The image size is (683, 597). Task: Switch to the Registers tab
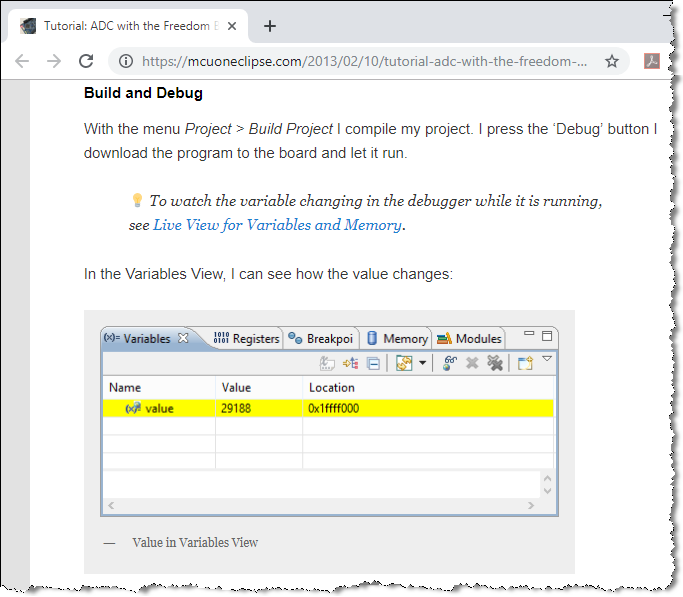tap(246, 338)
